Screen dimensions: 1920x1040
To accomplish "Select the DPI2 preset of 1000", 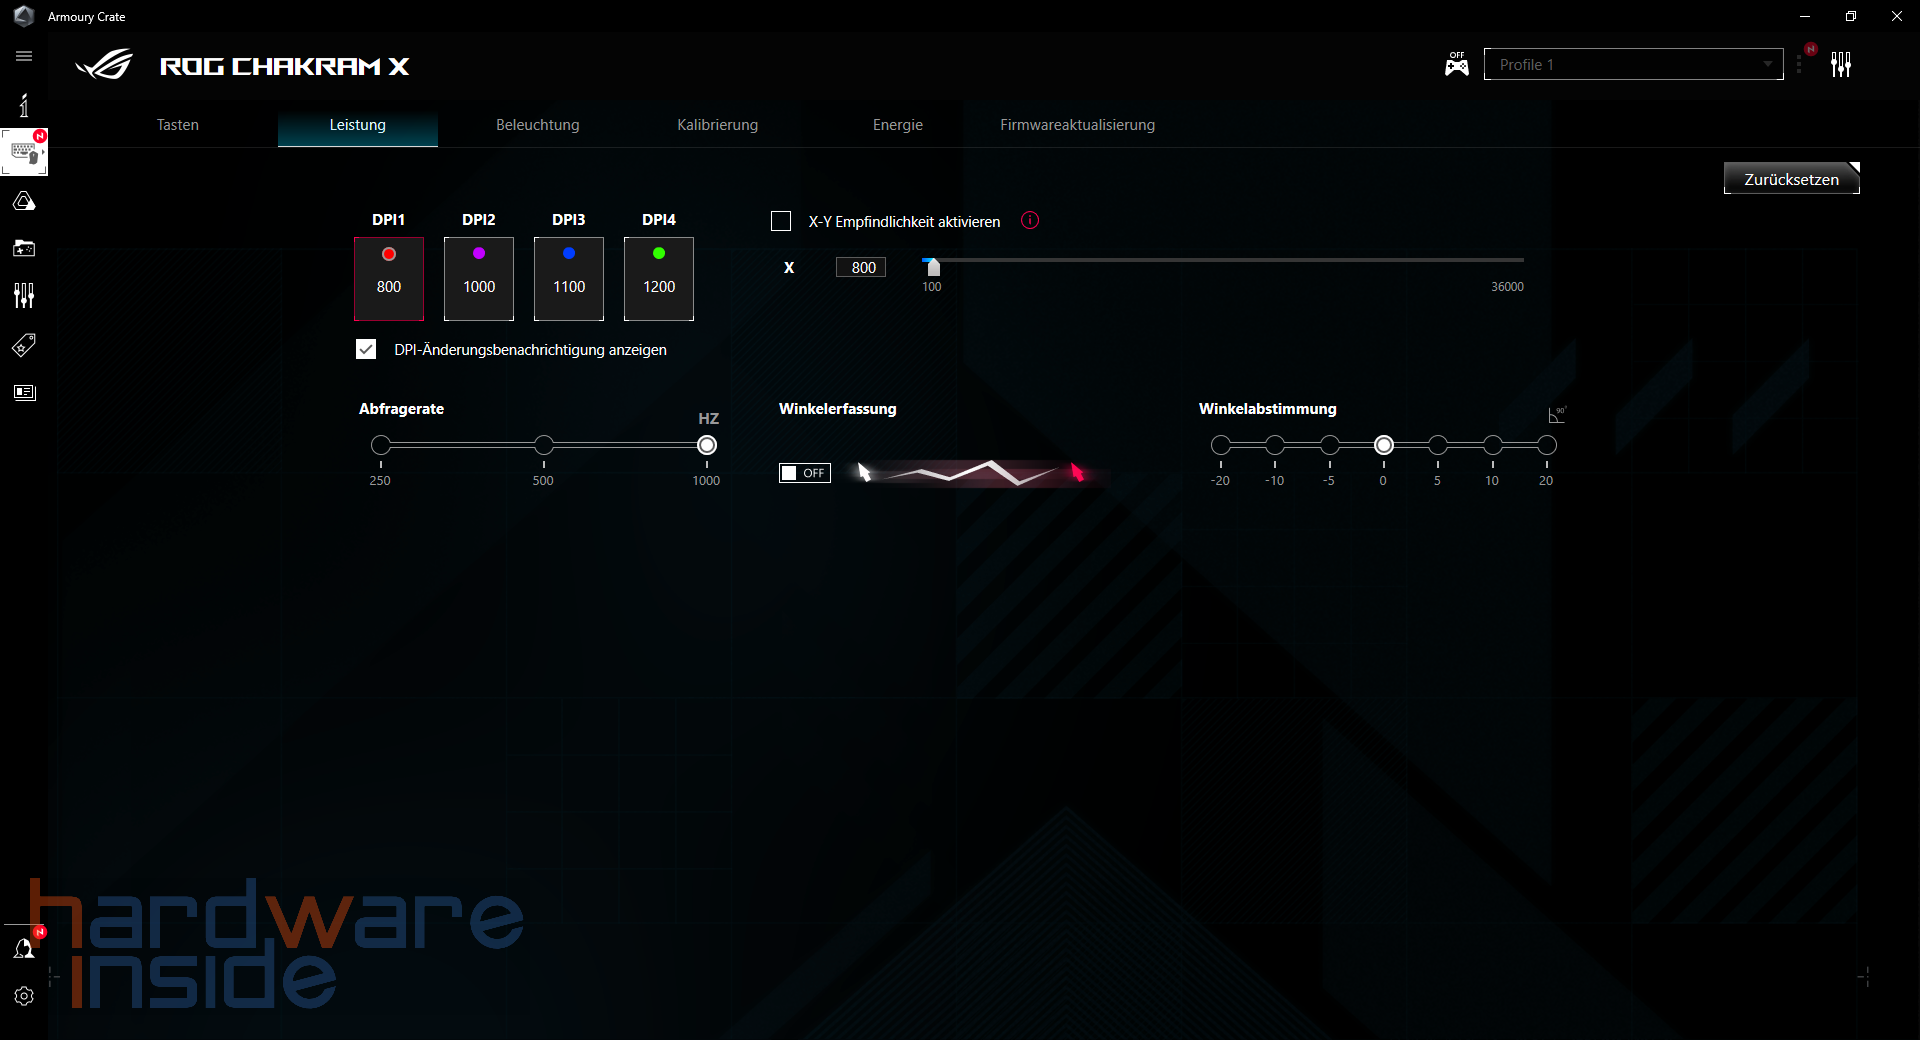I will 478,279.
